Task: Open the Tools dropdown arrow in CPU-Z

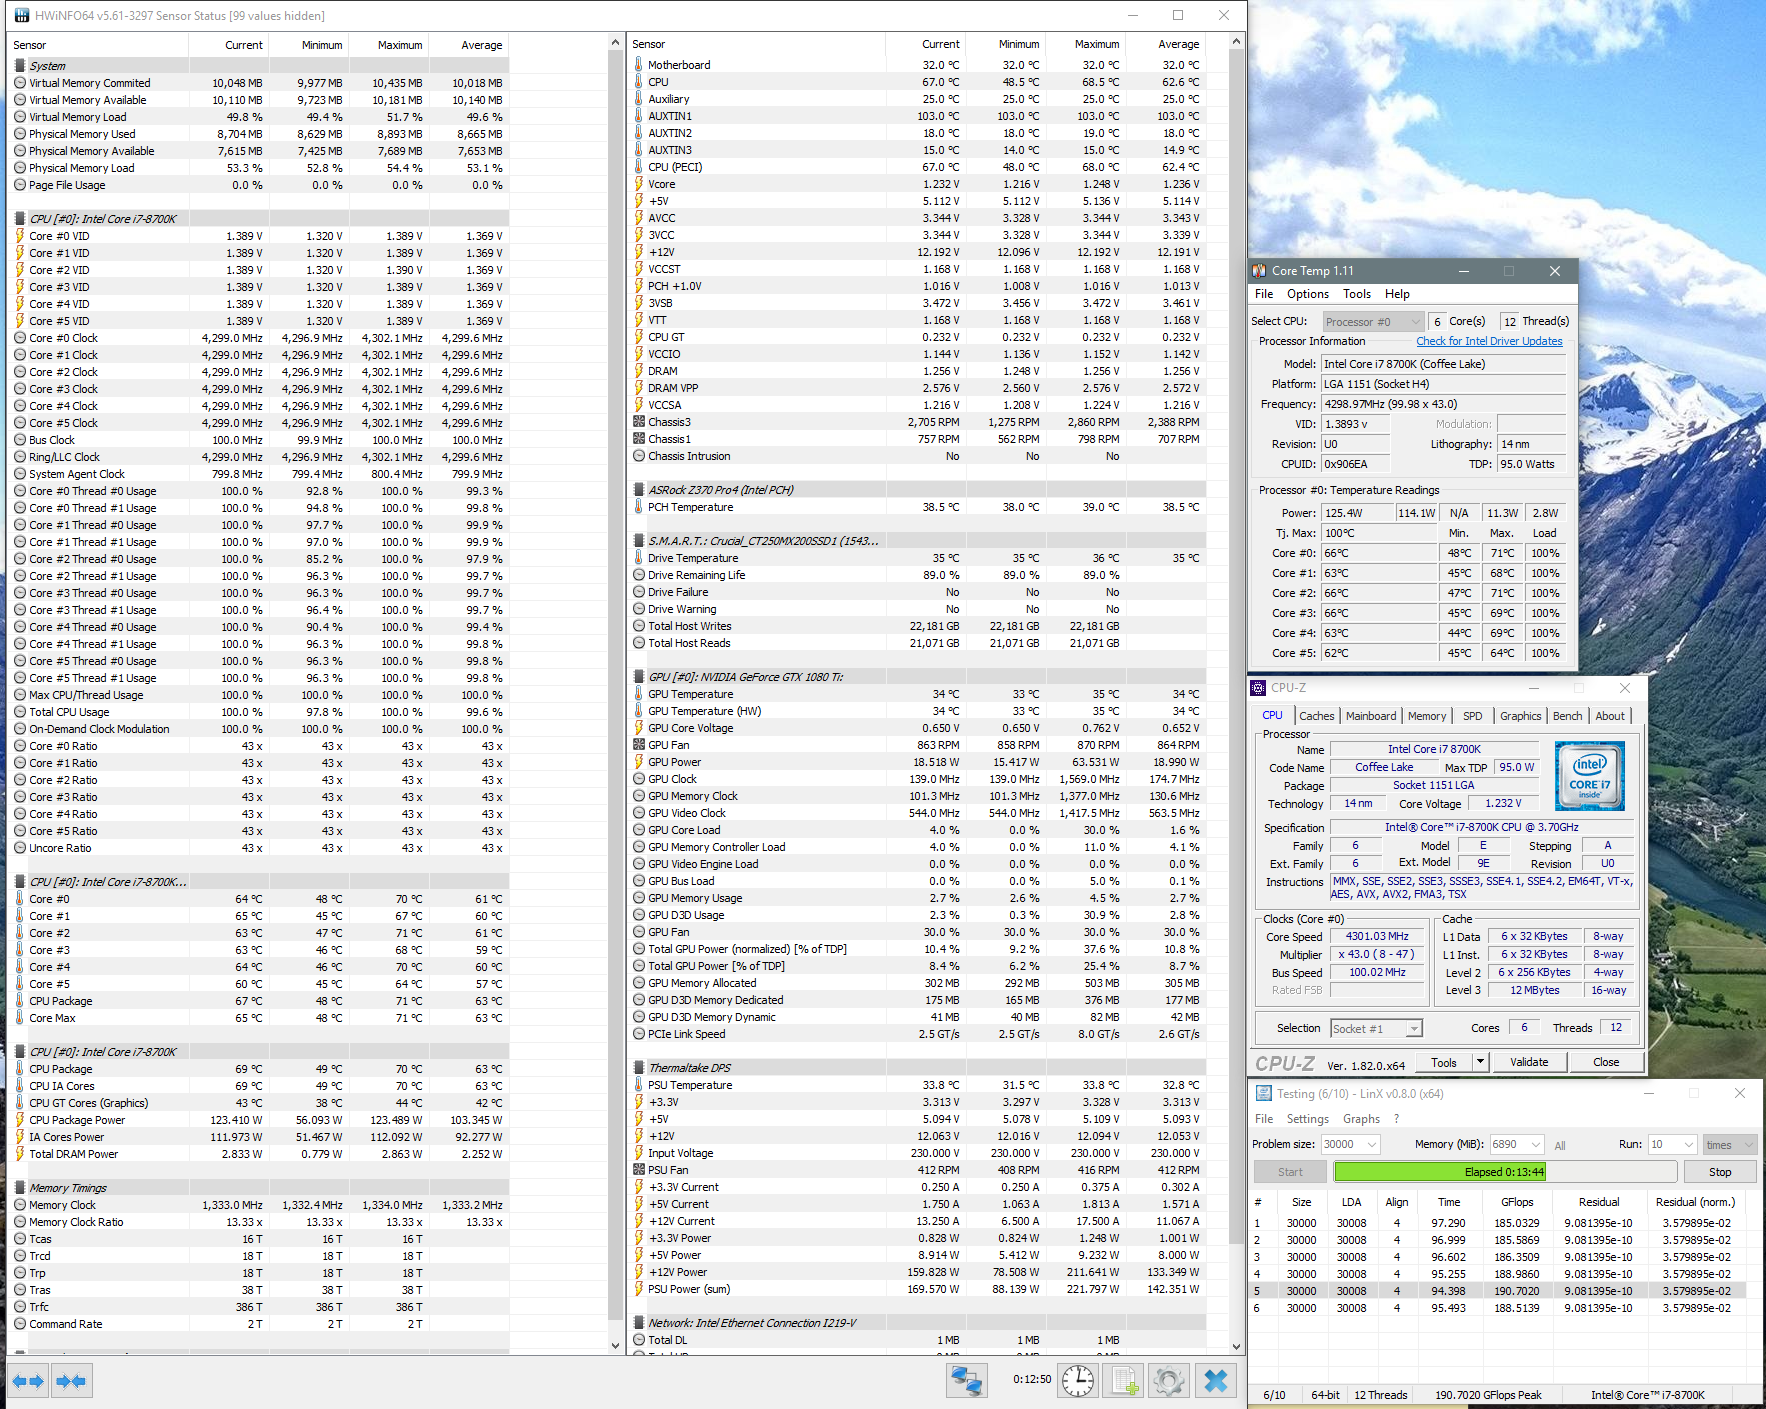Action: [x=1481, y=1062]
